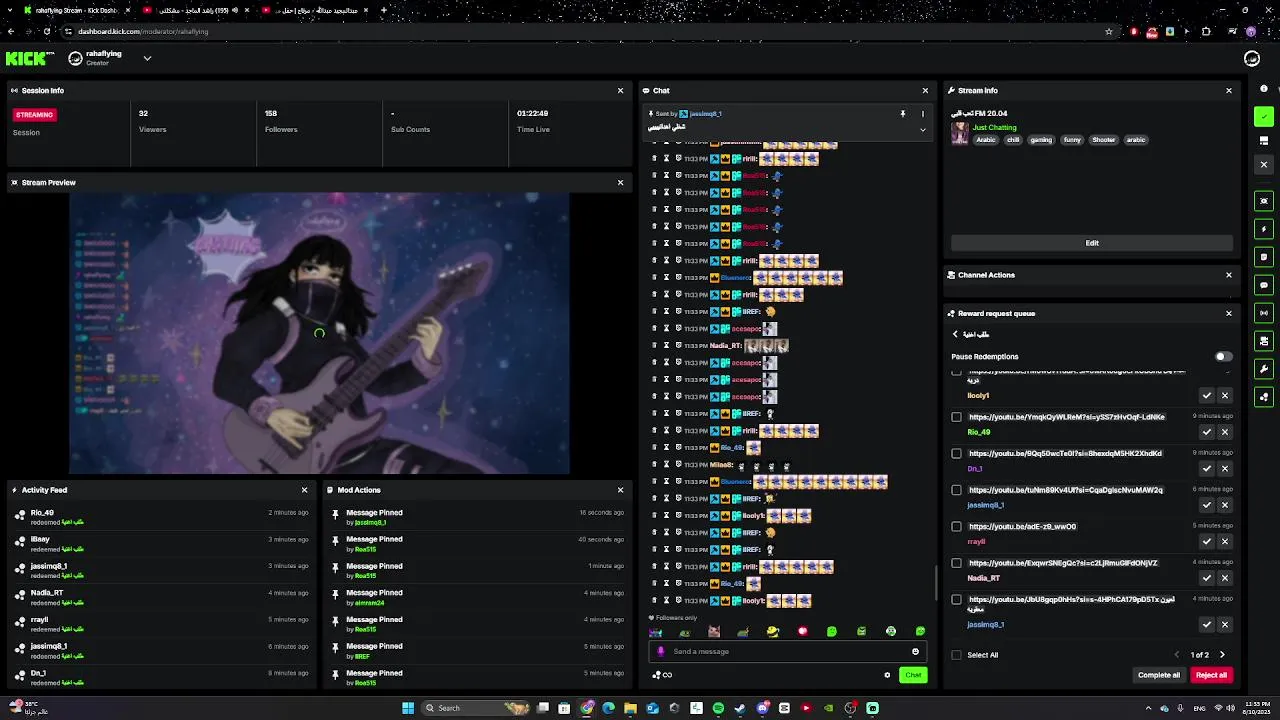The width and height of the screenshot is (1280, 720).
Task: Click the Complete all button
Action: click(1159, 675)
